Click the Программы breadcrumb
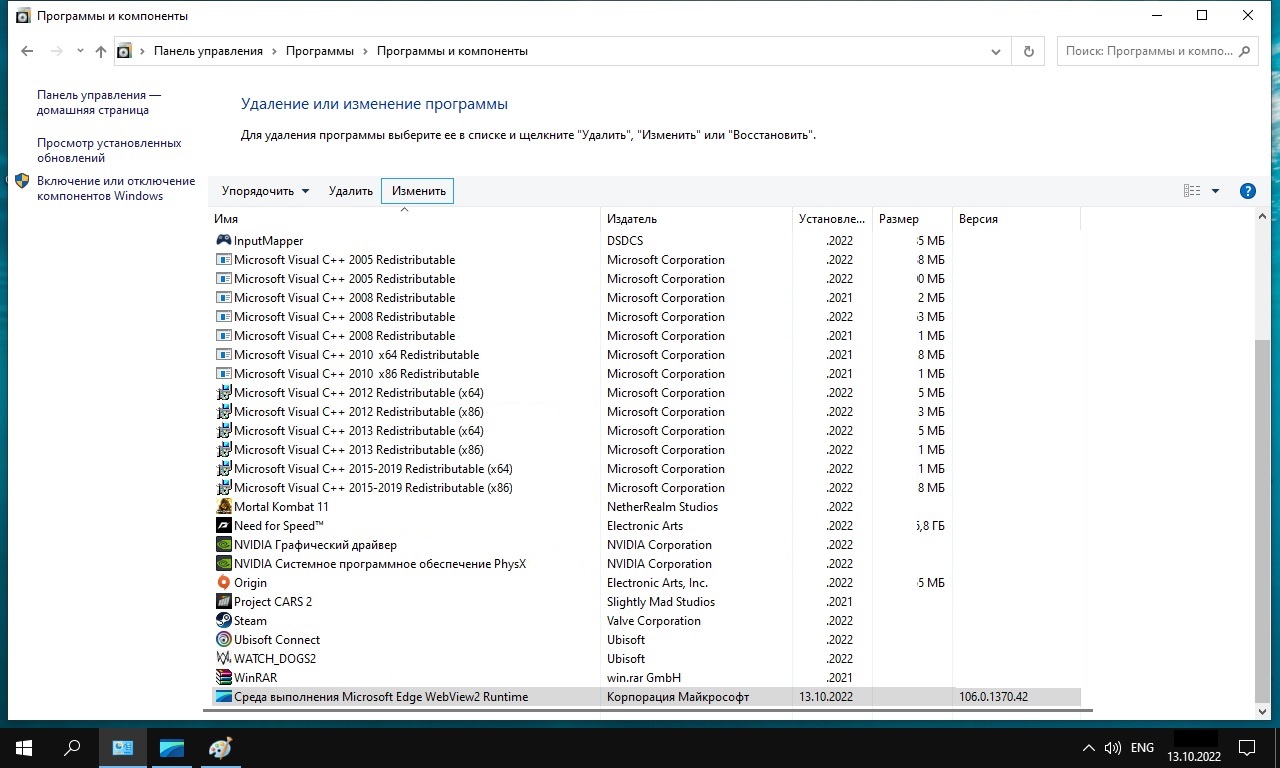1280x768 pixels. point(319,51)
